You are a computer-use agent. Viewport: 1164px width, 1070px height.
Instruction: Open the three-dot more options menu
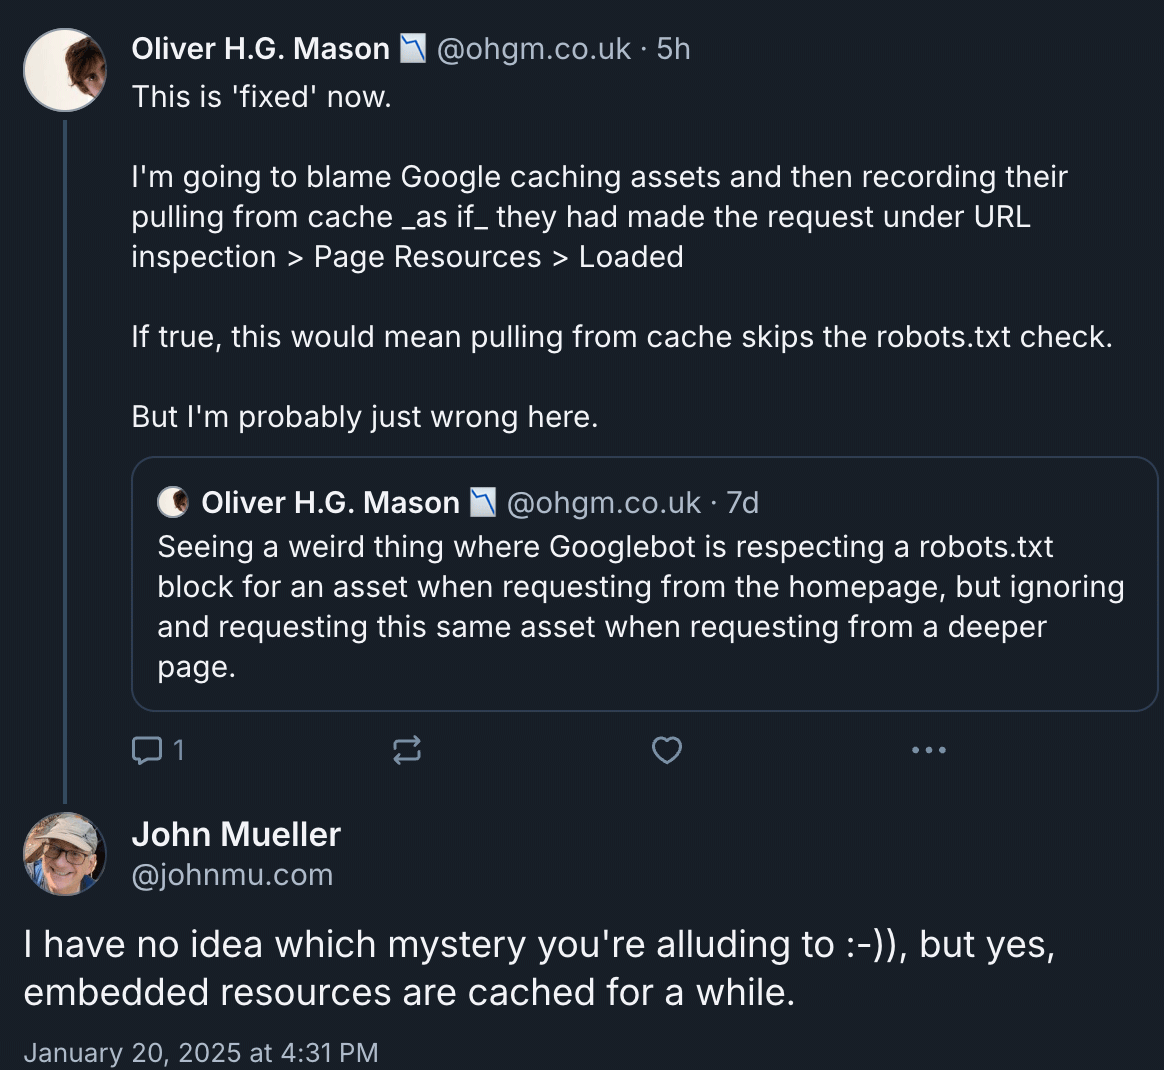929,750
